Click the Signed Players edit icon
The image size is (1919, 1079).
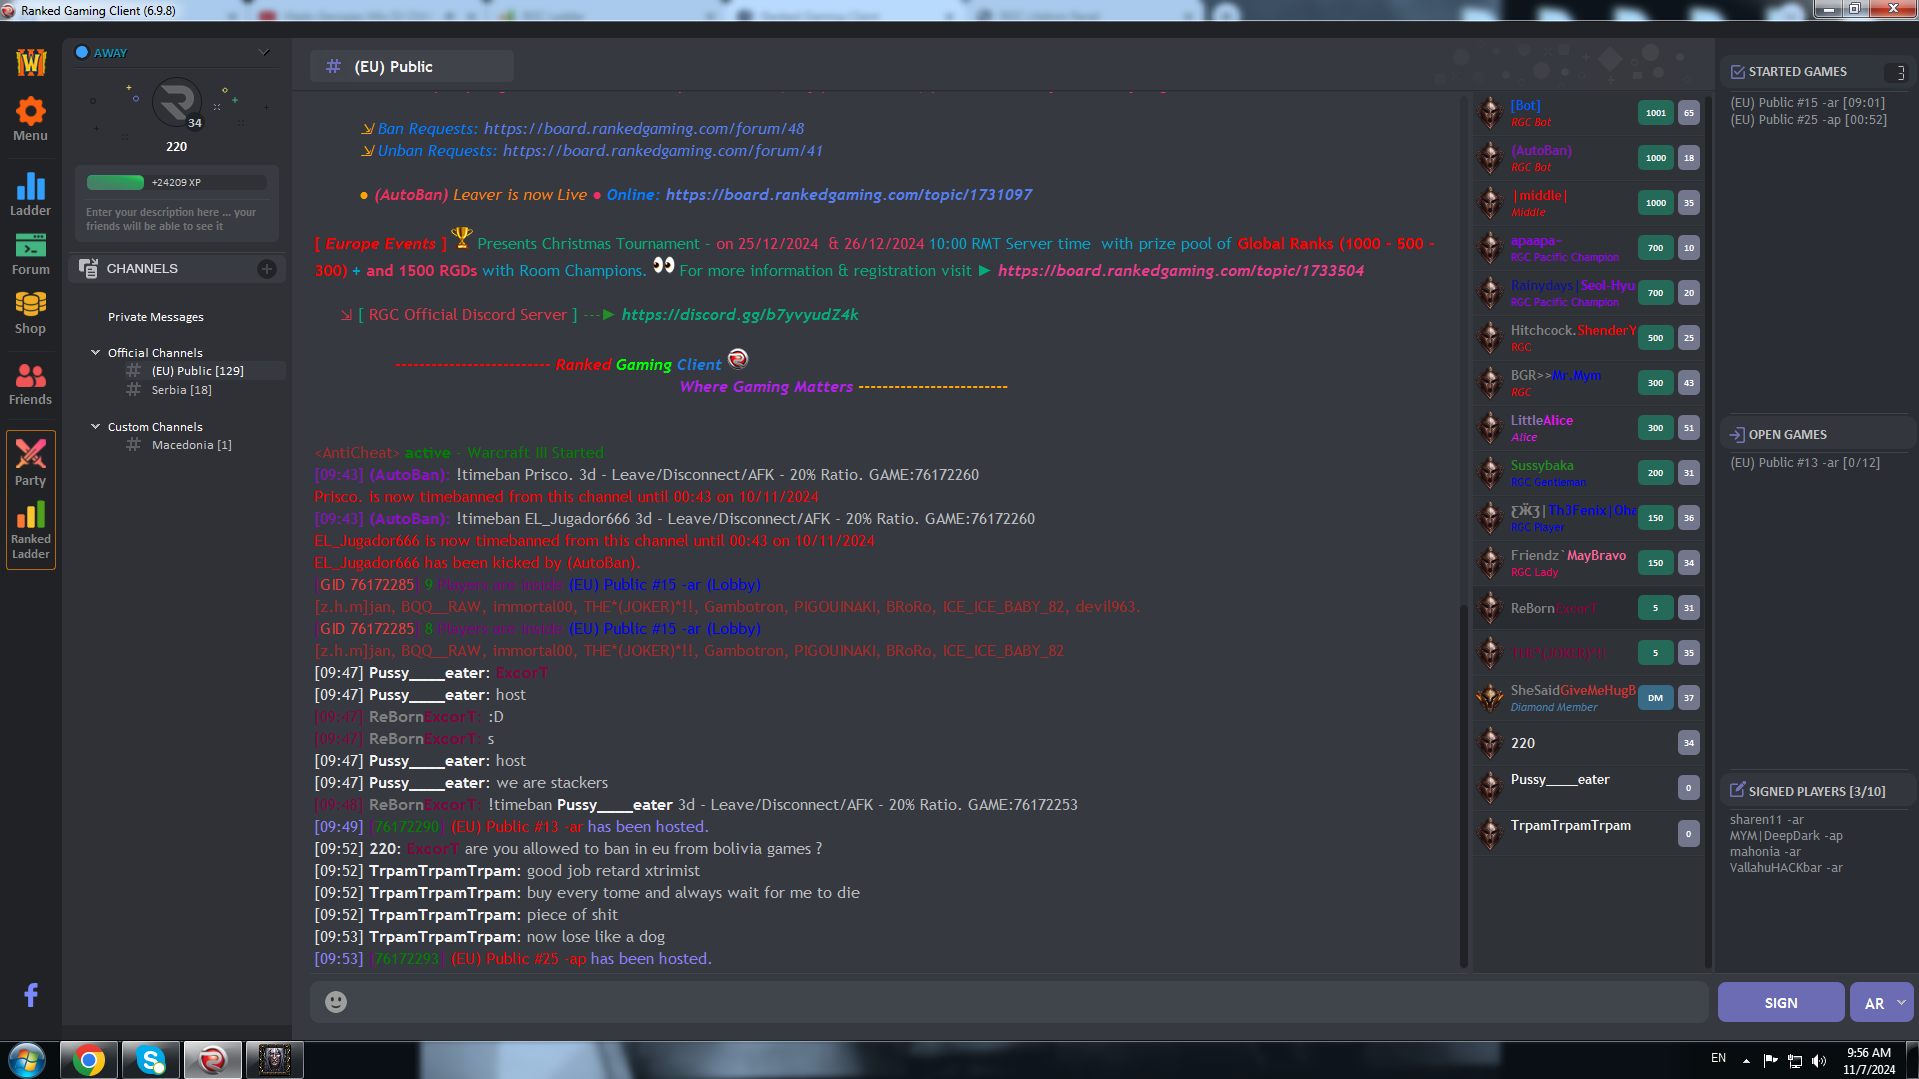coord(1738,790)
